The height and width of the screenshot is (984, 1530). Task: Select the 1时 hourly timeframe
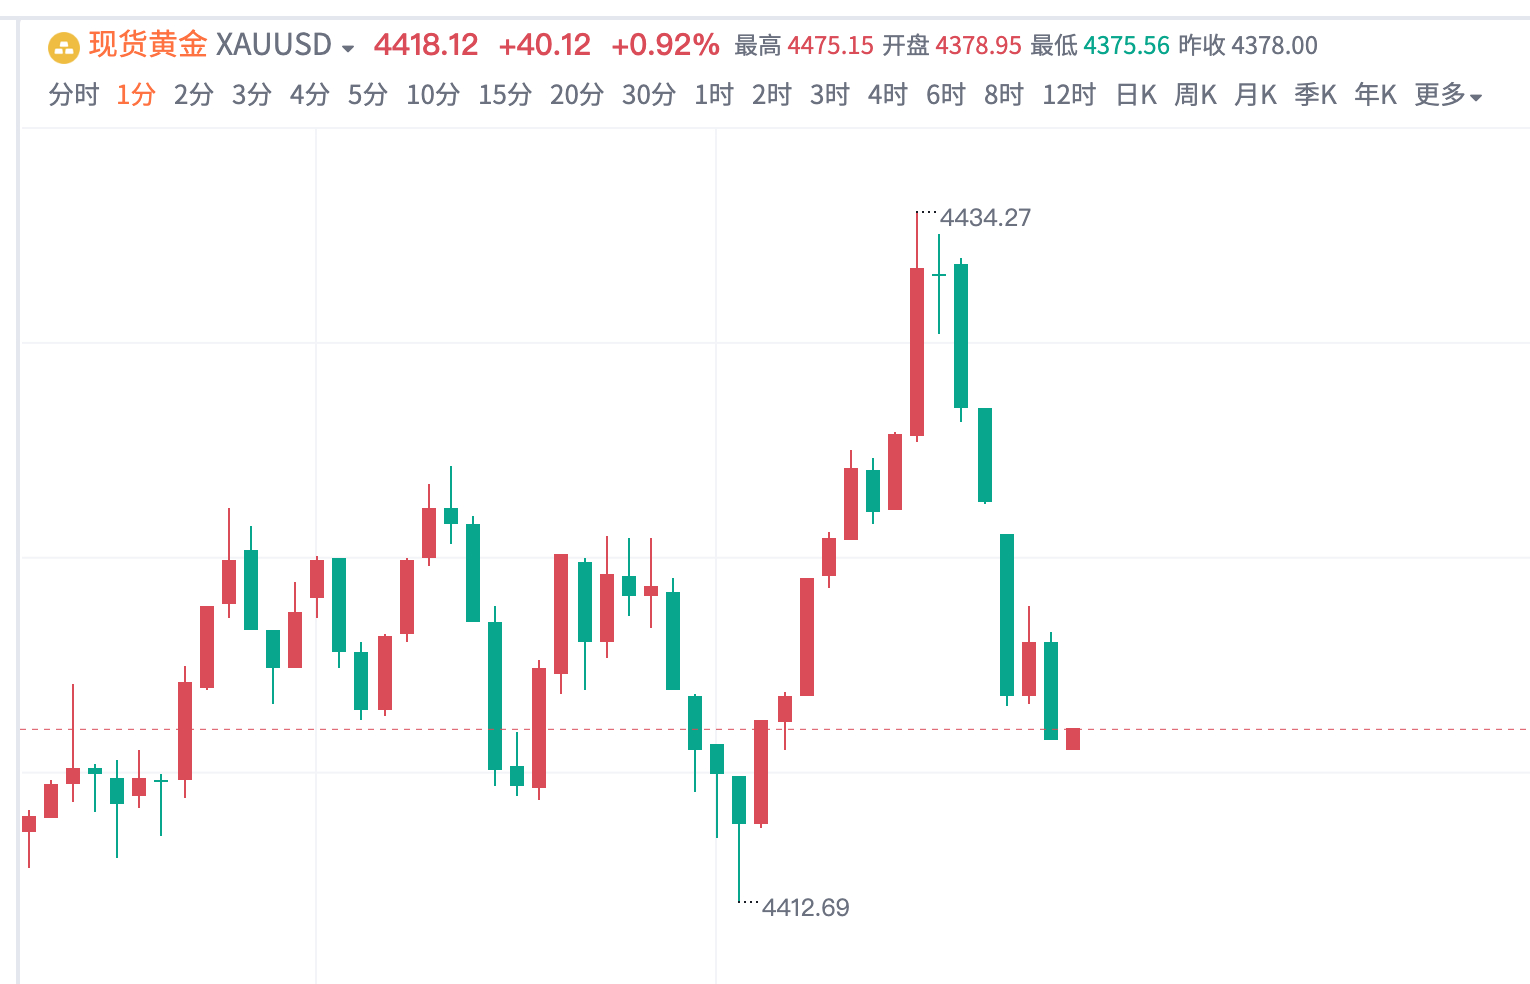point(713,95)
